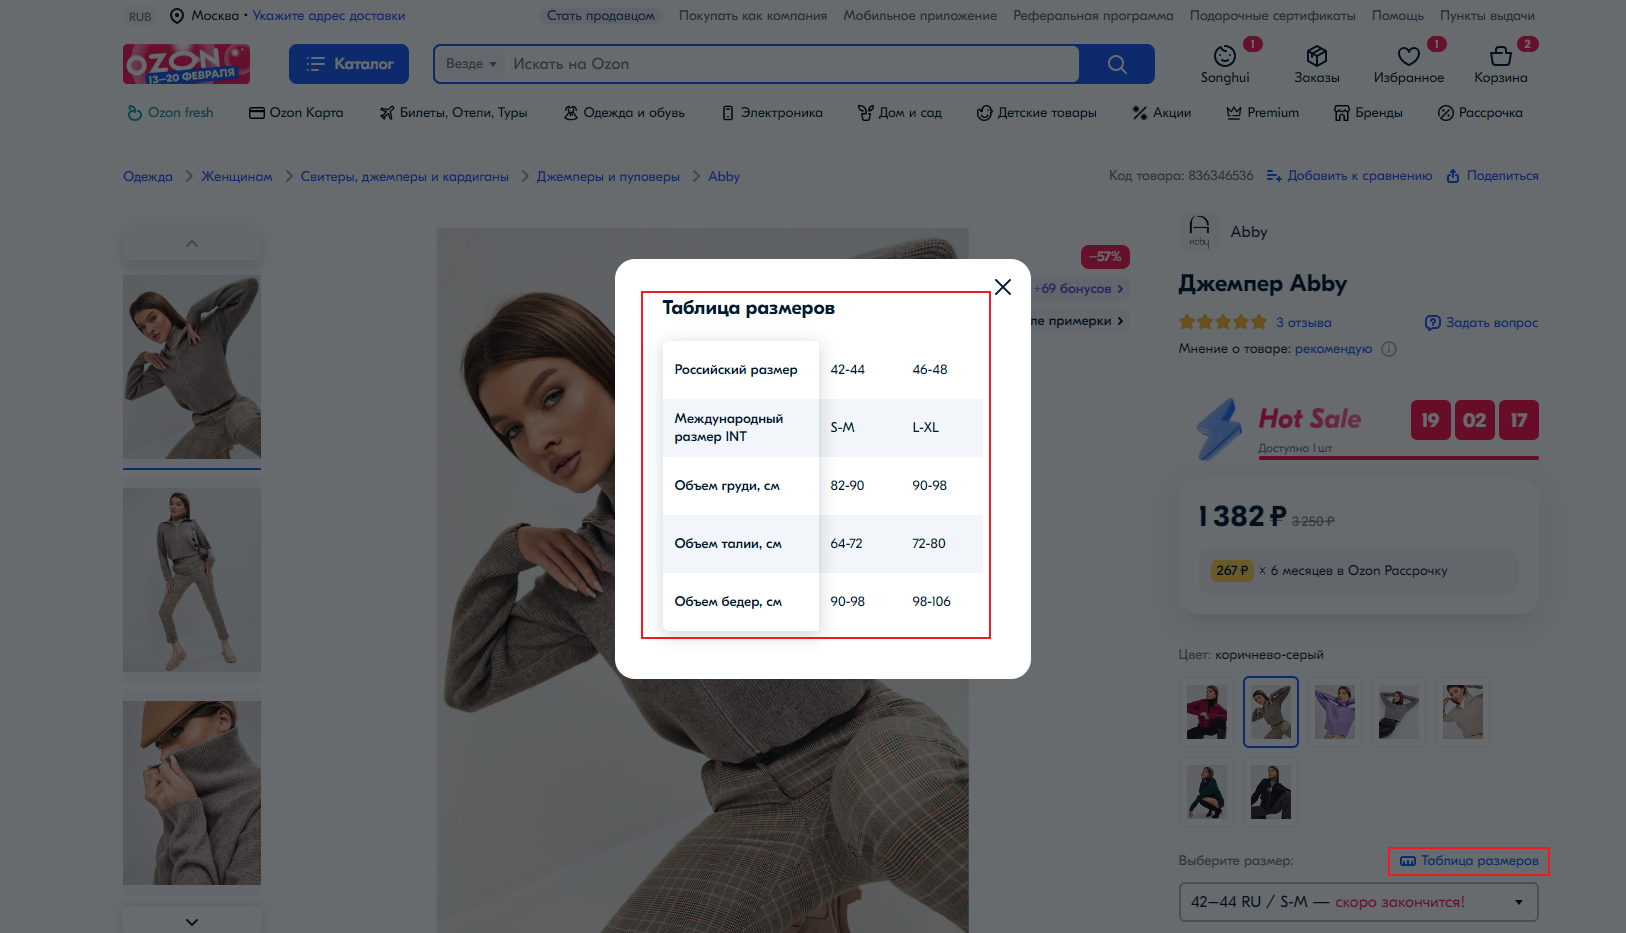Open Songhui profile icon

coord(1225,64)
